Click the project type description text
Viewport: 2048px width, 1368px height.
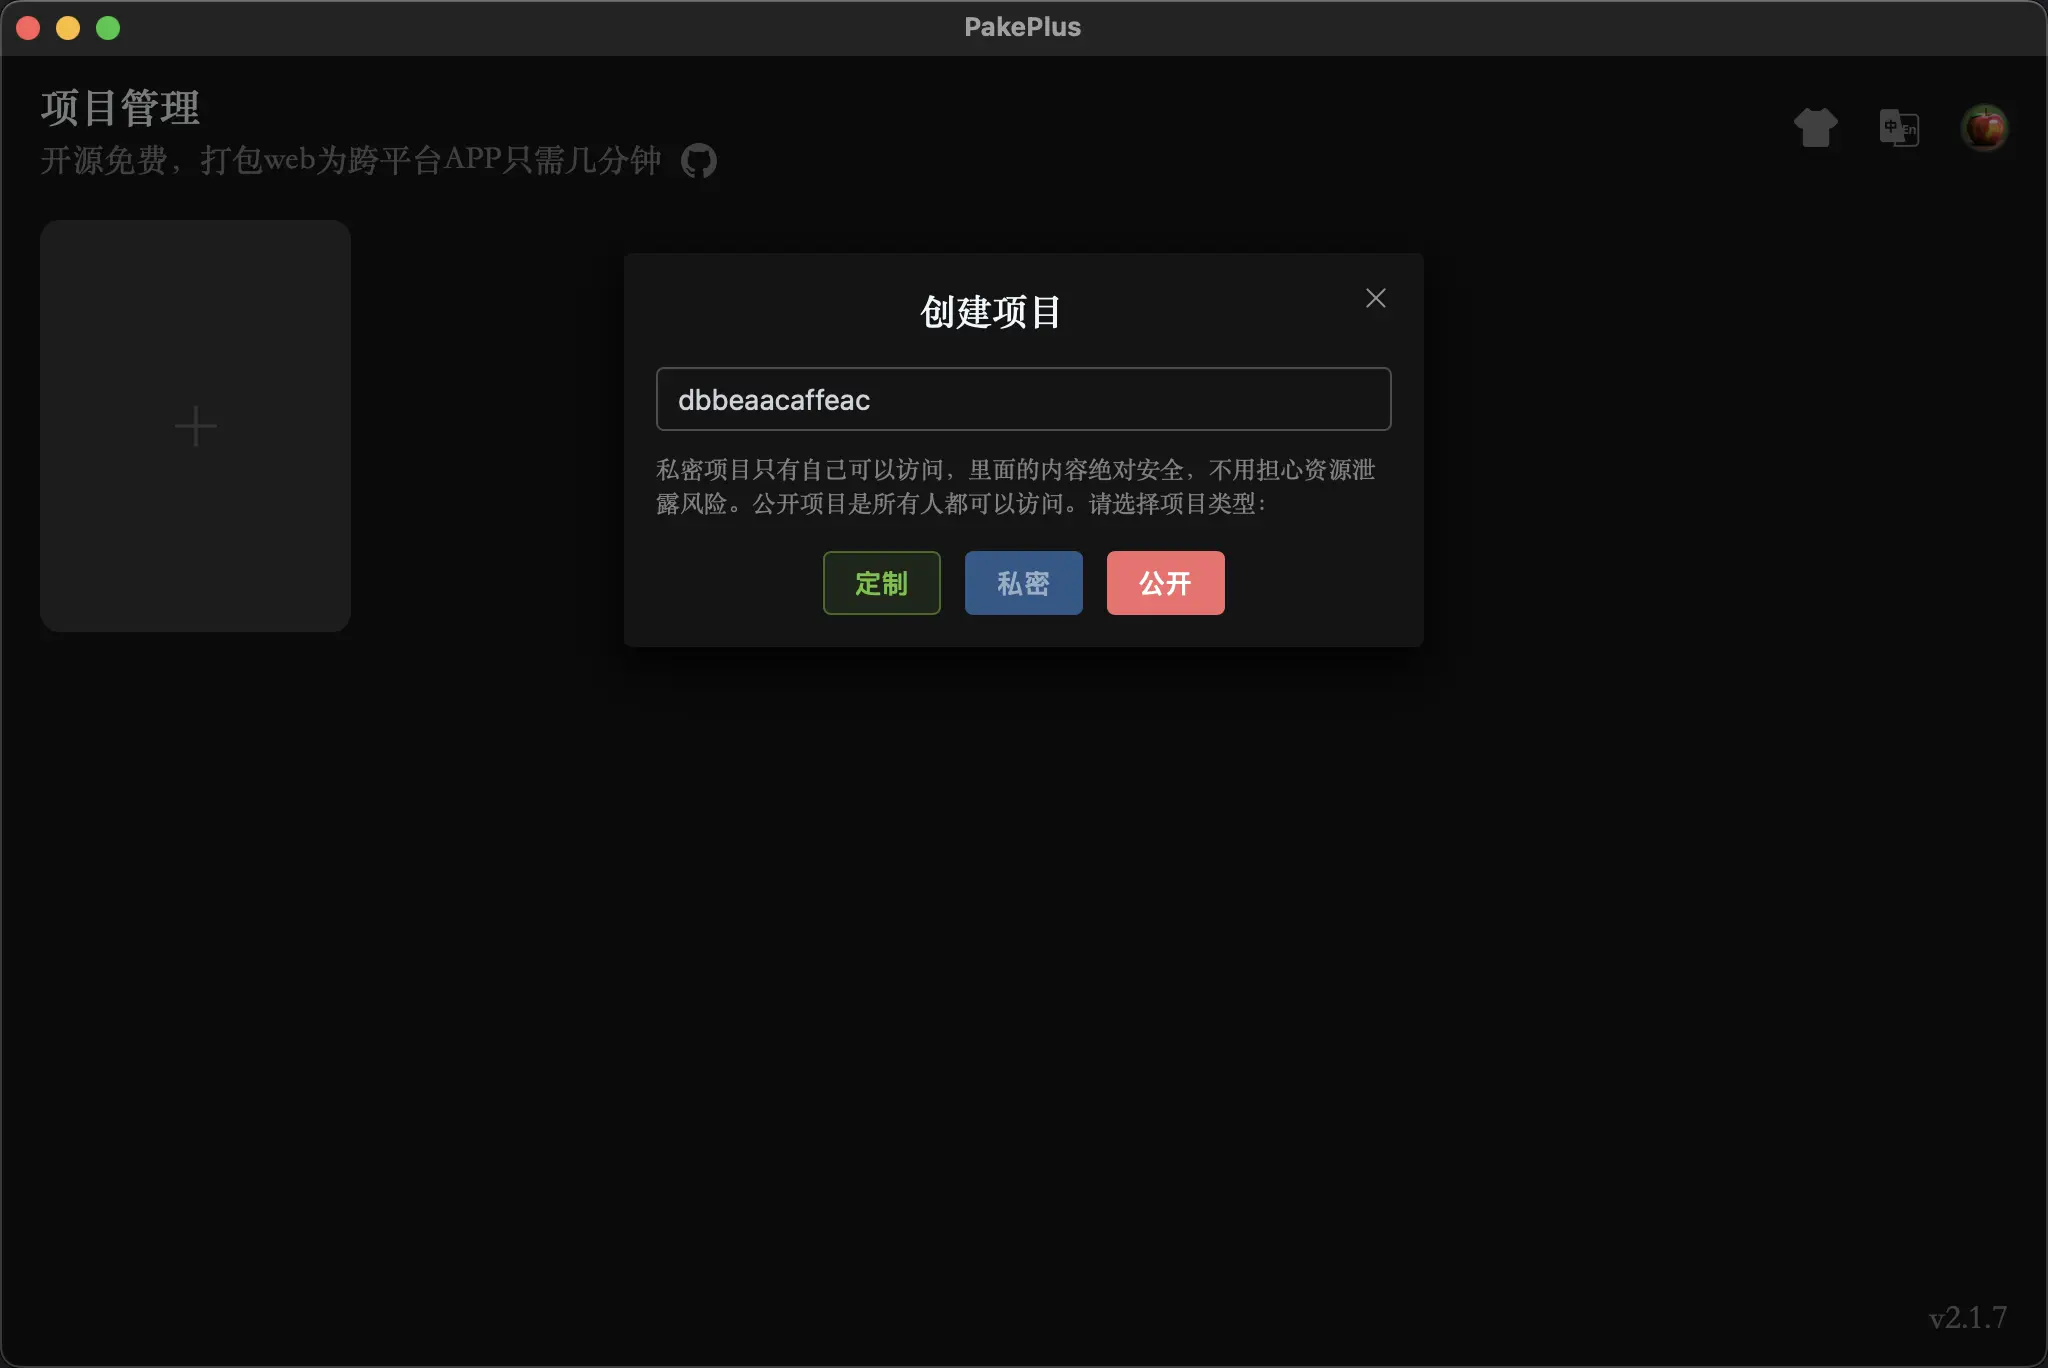pyautogui.click(x=1014, y=487)
